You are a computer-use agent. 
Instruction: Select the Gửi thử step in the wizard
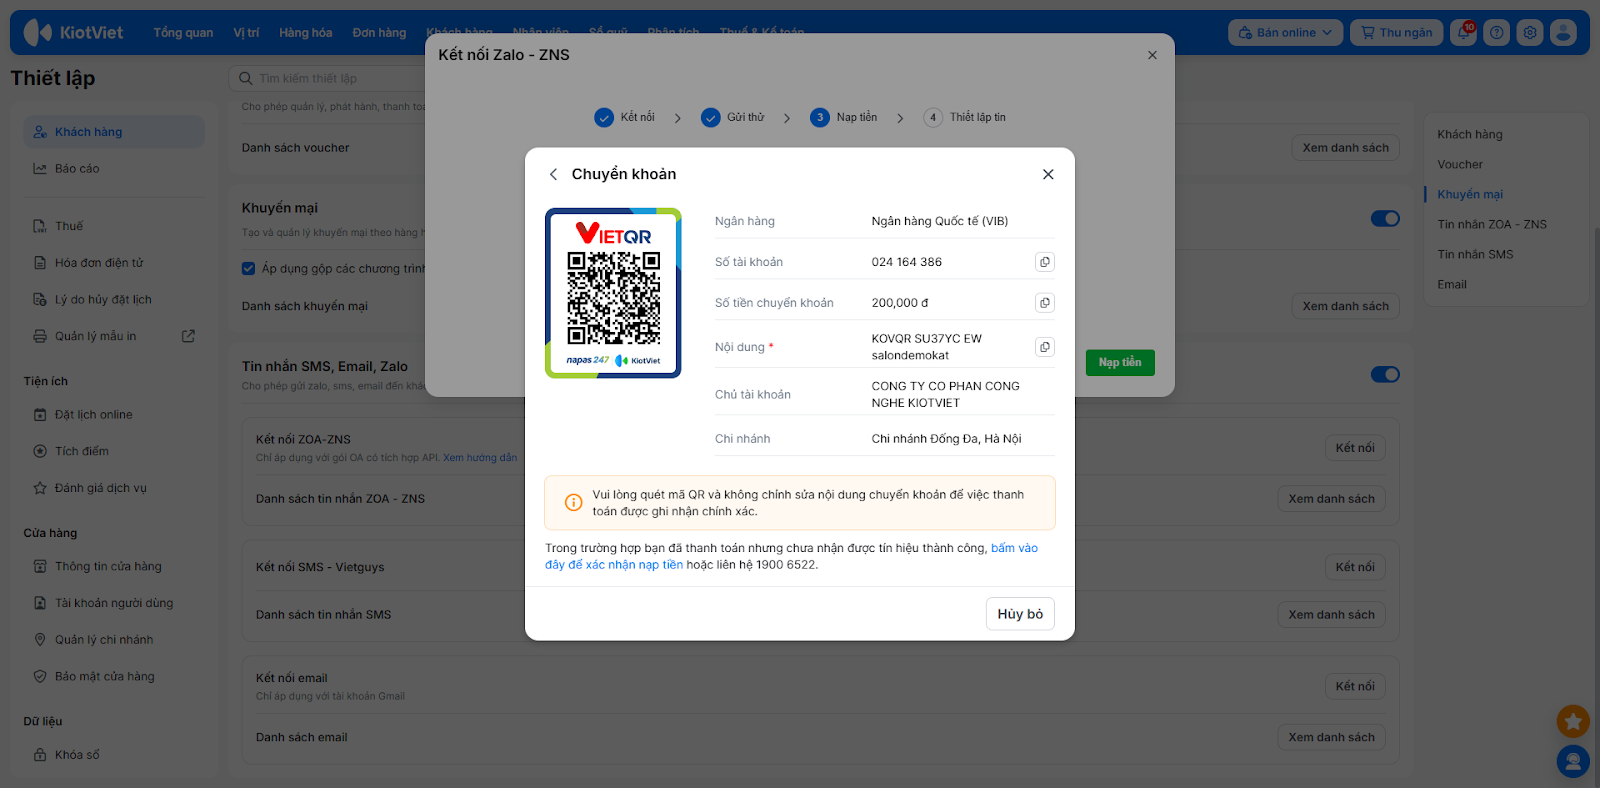(x=733, y=117)
